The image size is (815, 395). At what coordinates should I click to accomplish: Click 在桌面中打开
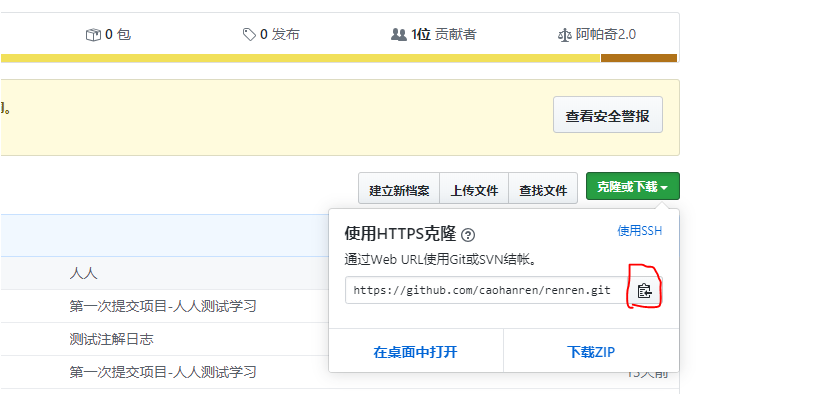pos(416,352)
